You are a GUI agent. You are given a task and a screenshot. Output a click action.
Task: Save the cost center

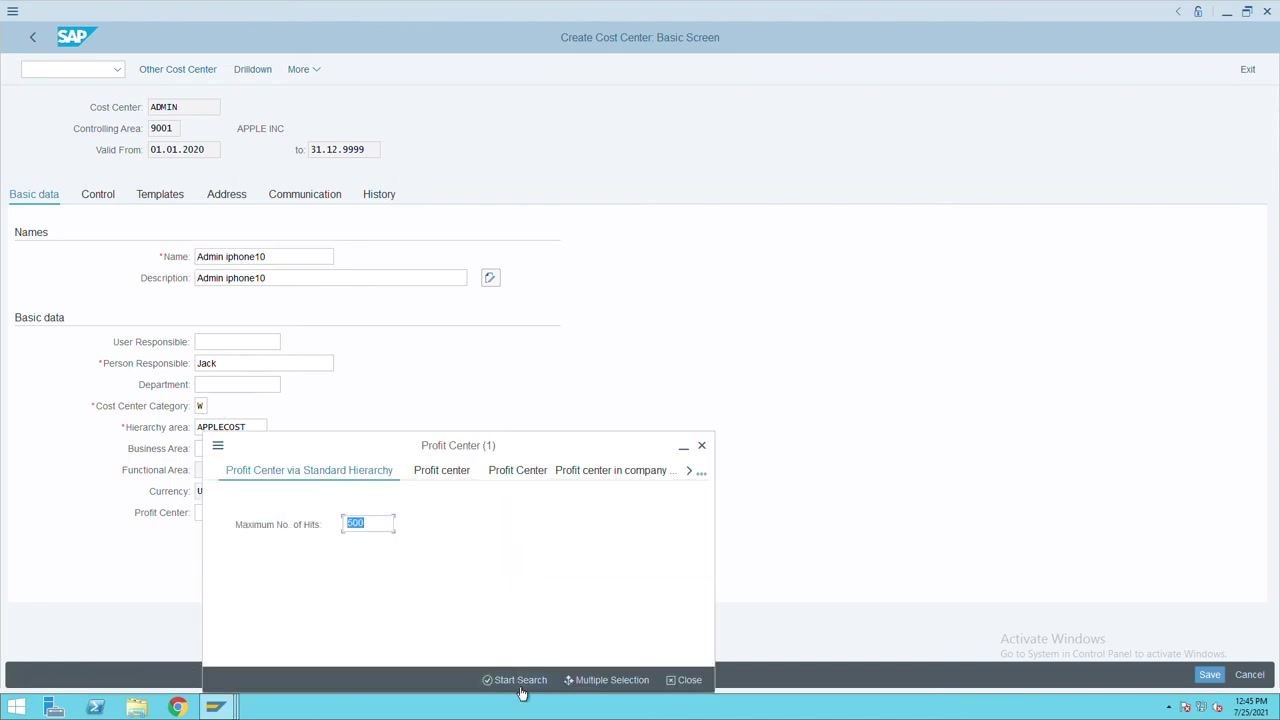coord(1210,675)
